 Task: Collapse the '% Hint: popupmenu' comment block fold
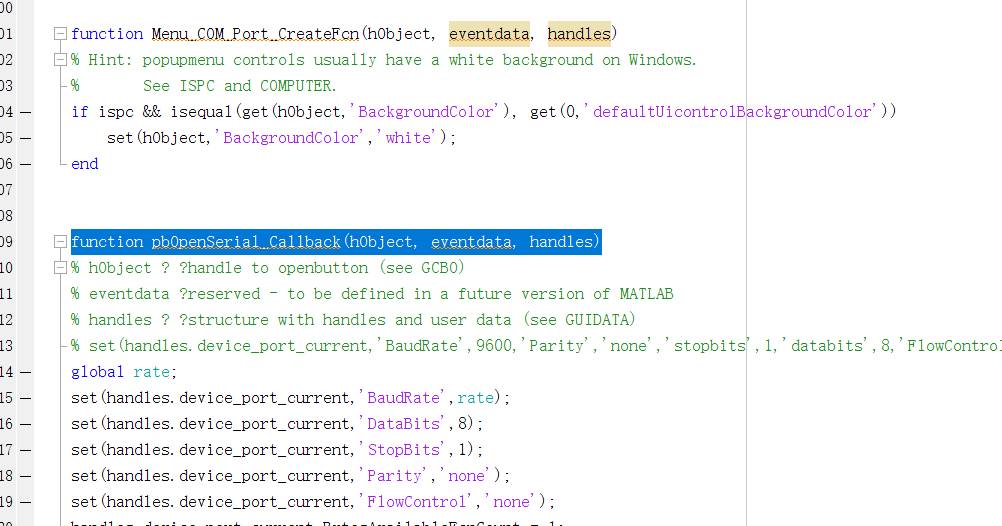point(60,59)
